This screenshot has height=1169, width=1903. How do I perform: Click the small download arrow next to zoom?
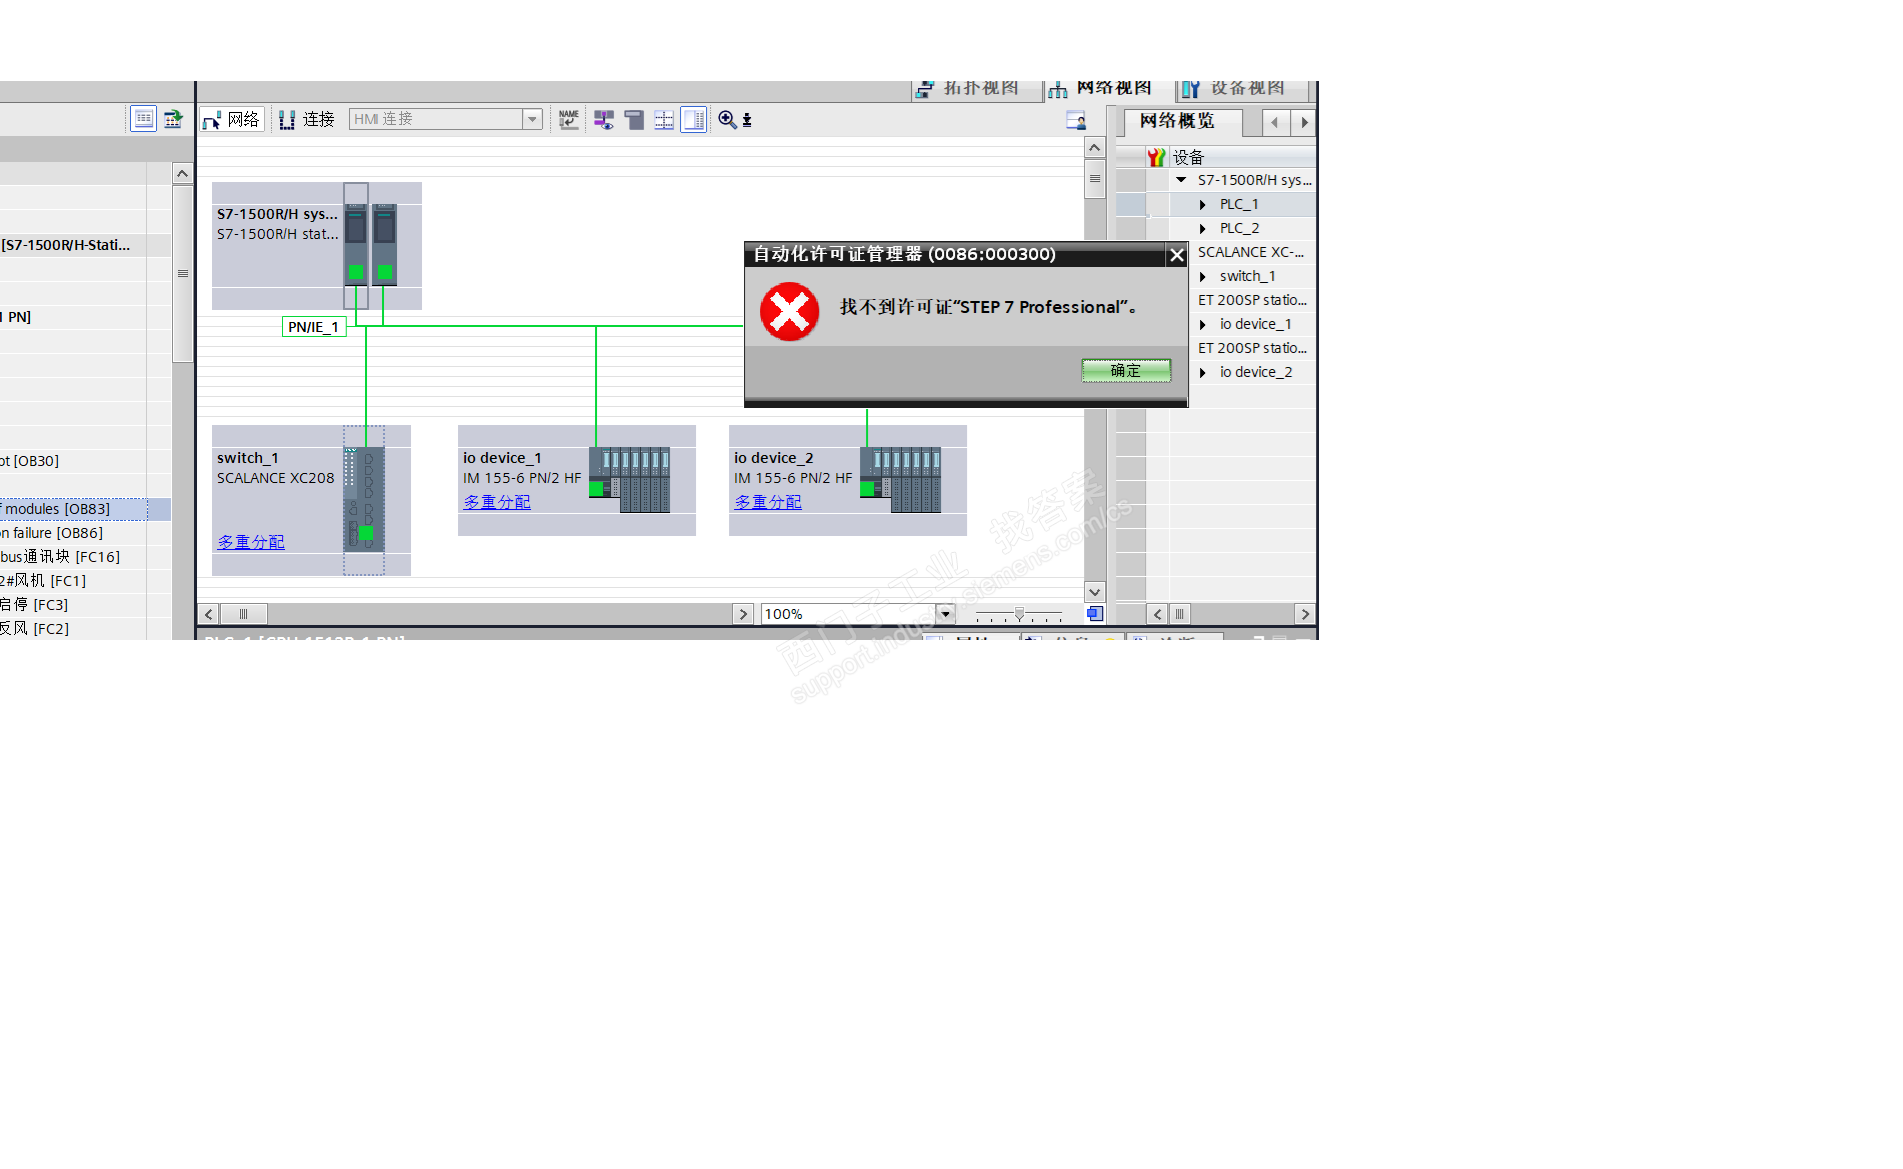[747, 120]
